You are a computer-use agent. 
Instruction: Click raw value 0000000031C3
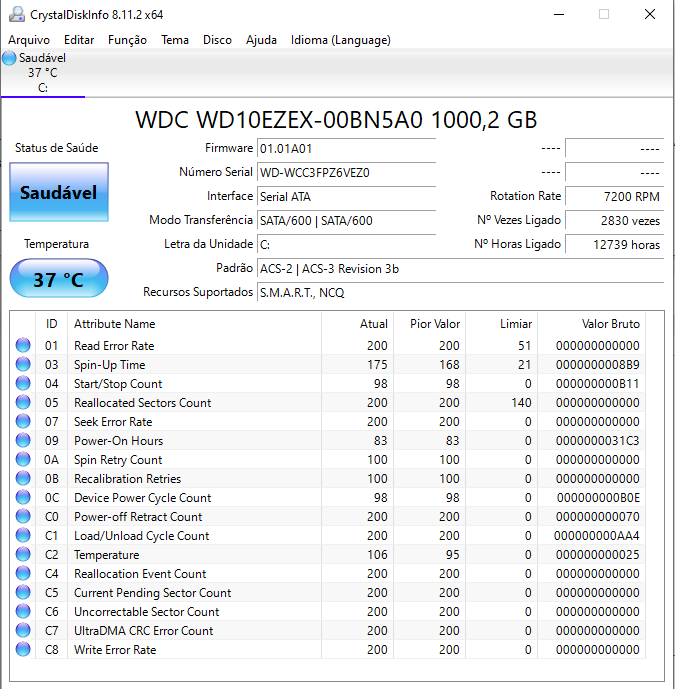pos(597,441)
